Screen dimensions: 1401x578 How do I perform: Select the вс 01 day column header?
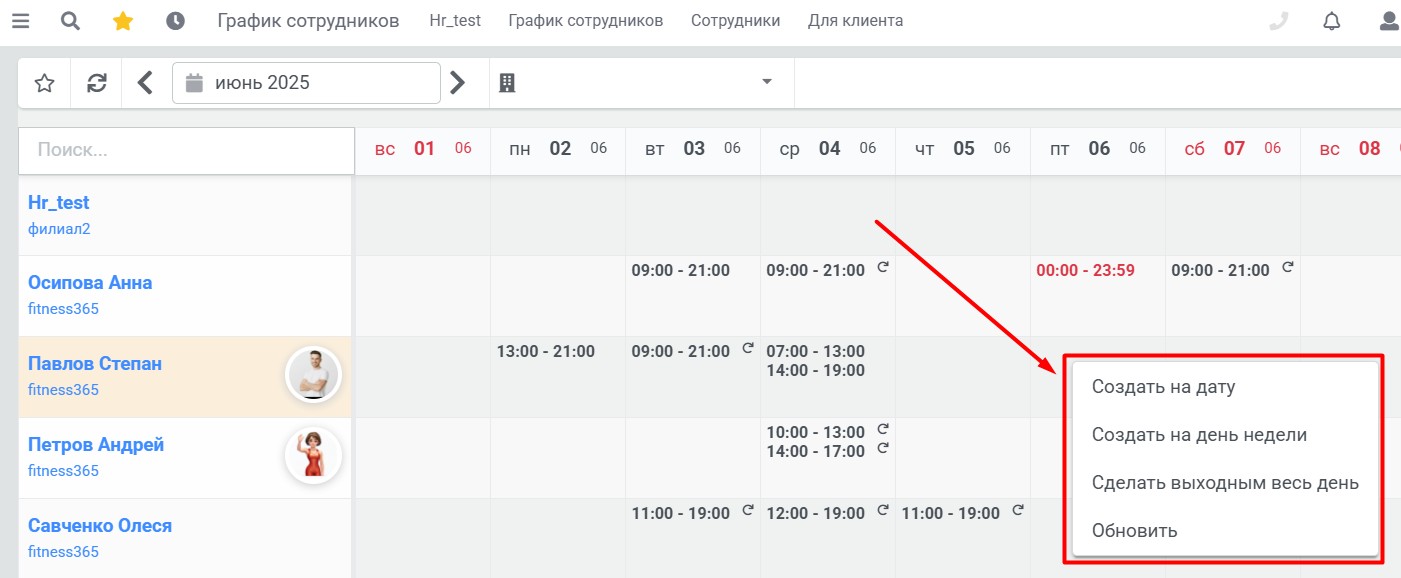424,149
